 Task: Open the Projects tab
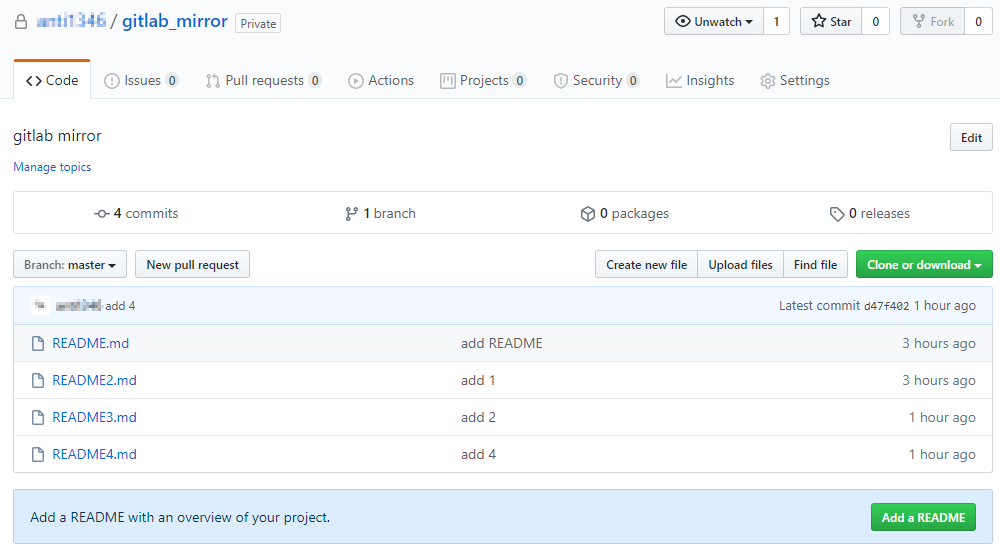[483, 80]
